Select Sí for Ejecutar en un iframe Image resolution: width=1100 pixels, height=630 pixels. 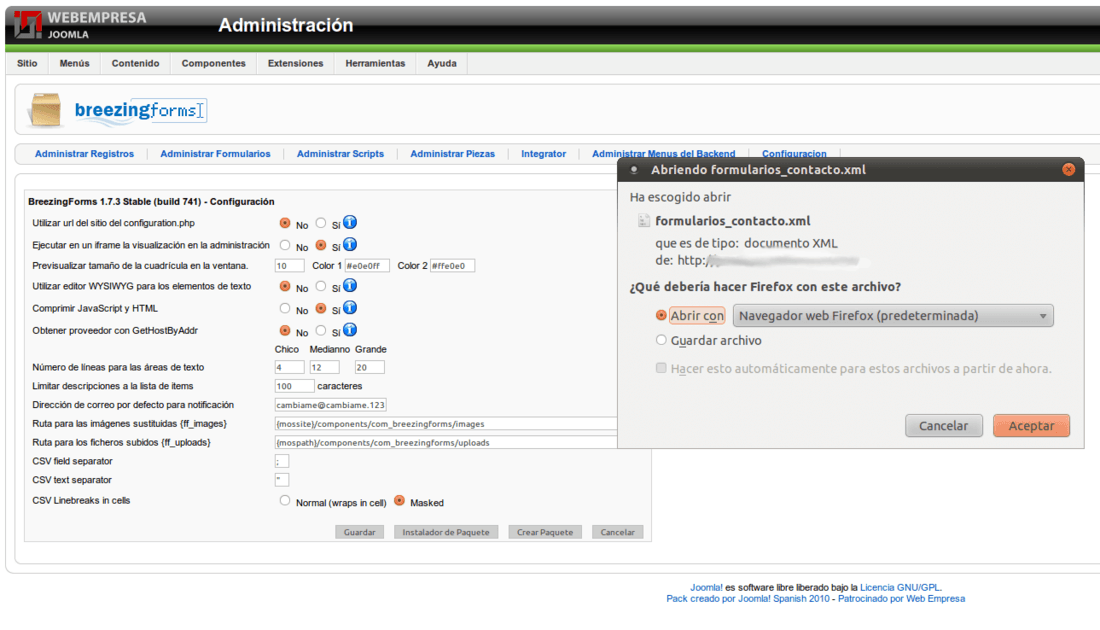(321, 245)
